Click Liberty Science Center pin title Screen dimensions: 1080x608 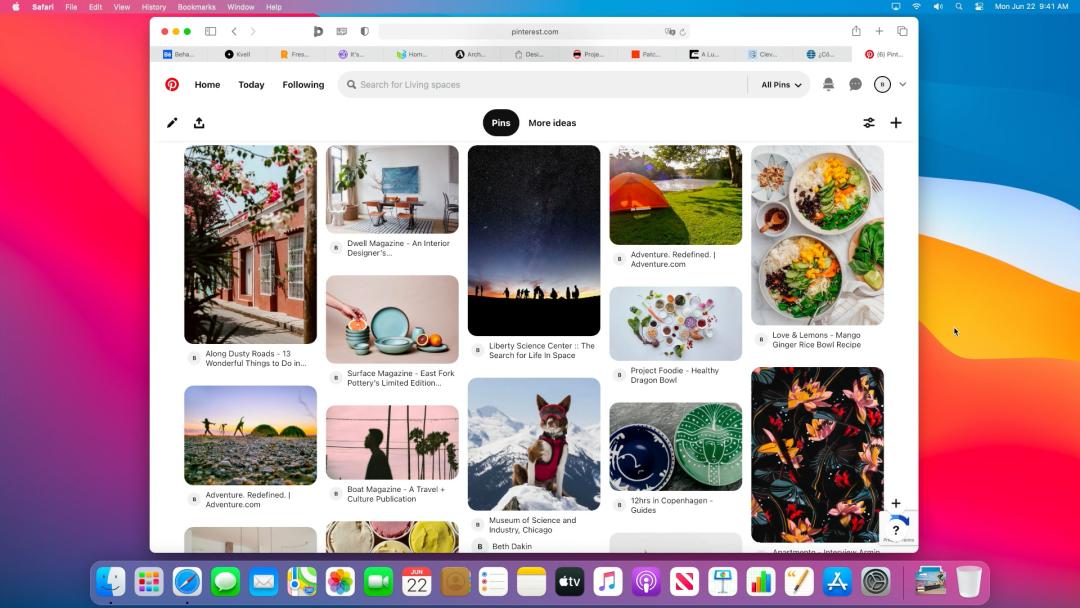click(541, 350)
